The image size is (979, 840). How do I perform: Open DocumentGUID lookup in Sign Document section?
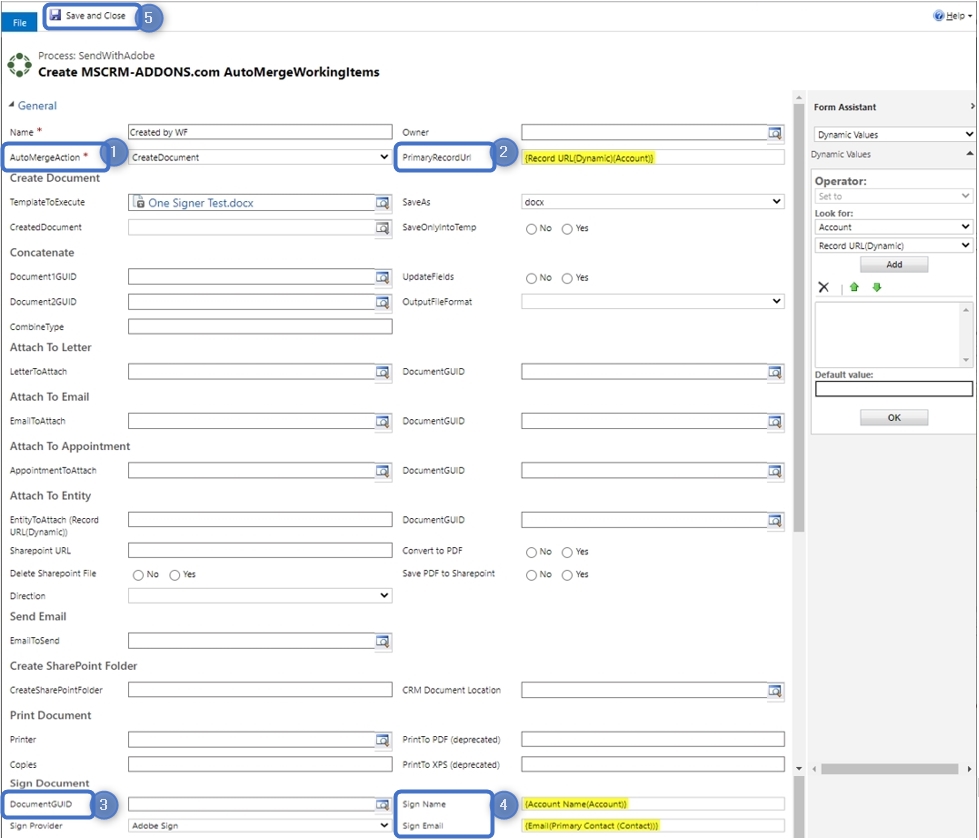click(x=382, y=805)
